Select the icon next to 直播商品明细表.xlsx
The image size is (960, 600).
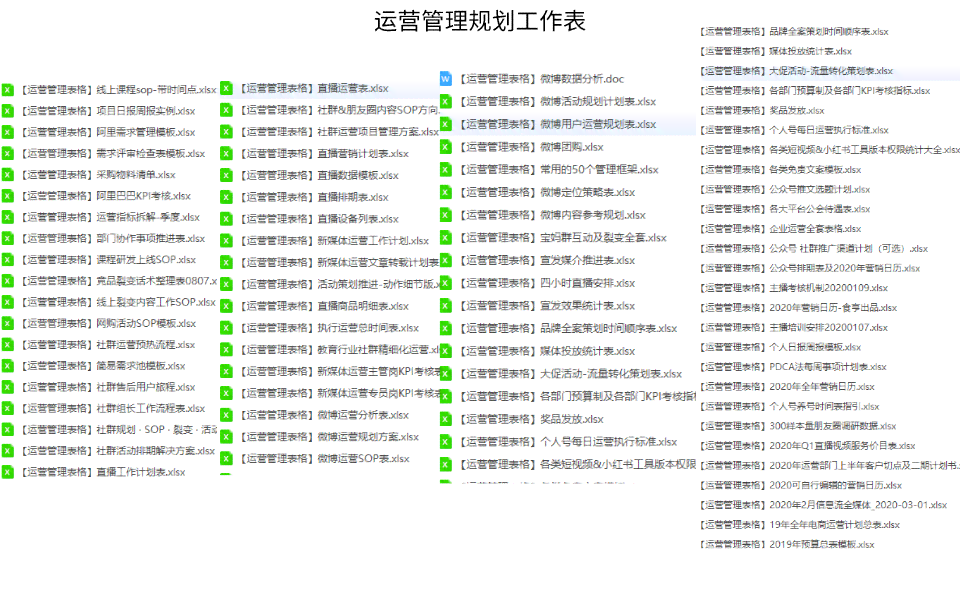pyautogui.click(x=227, y=306)
